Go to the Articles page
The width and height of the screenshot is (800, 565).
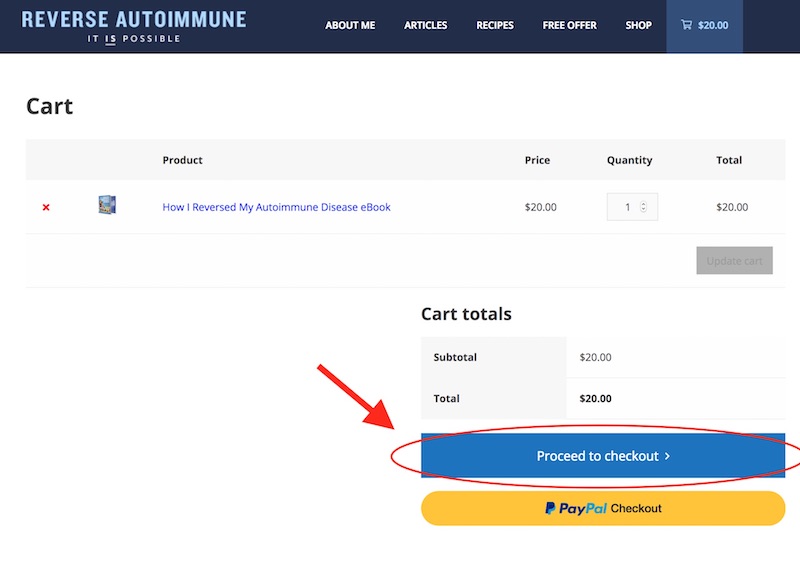point(425,26)
